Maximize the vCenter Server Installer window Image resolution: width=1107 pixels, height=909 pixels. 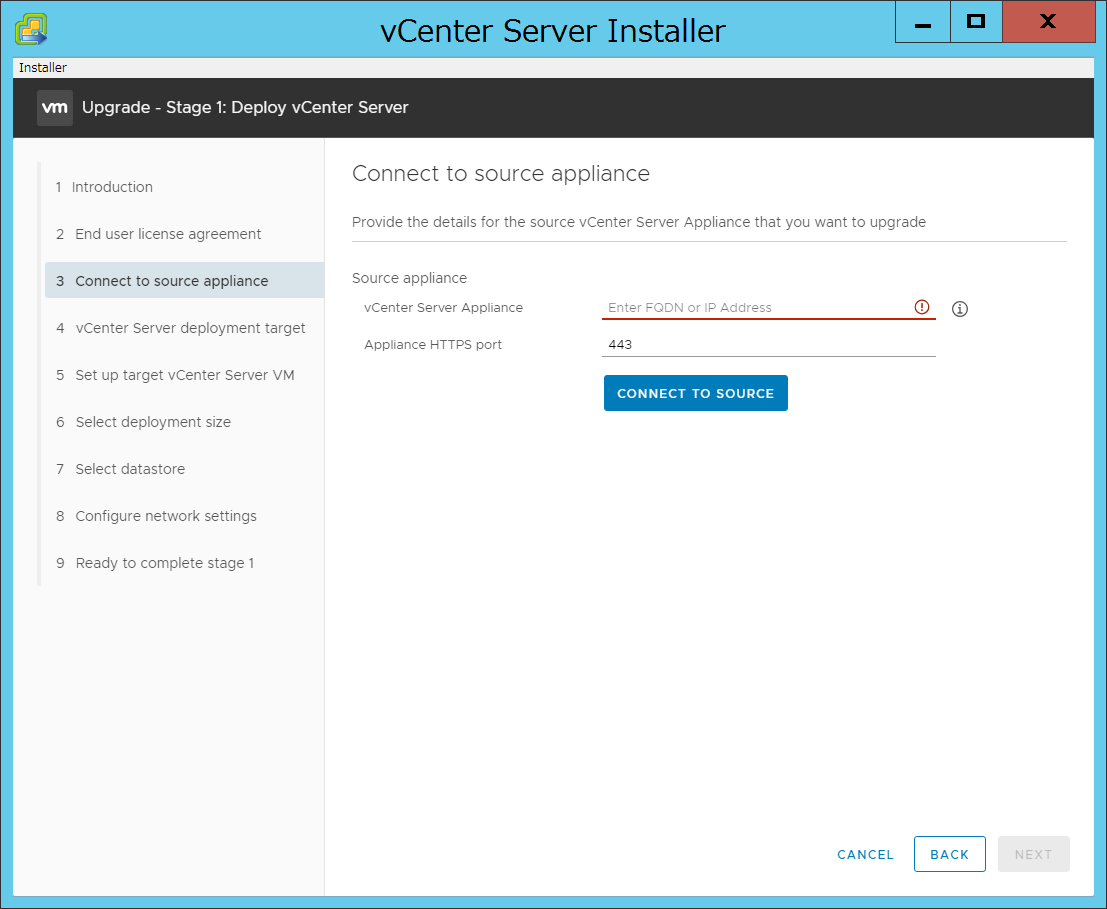[976, 22]
